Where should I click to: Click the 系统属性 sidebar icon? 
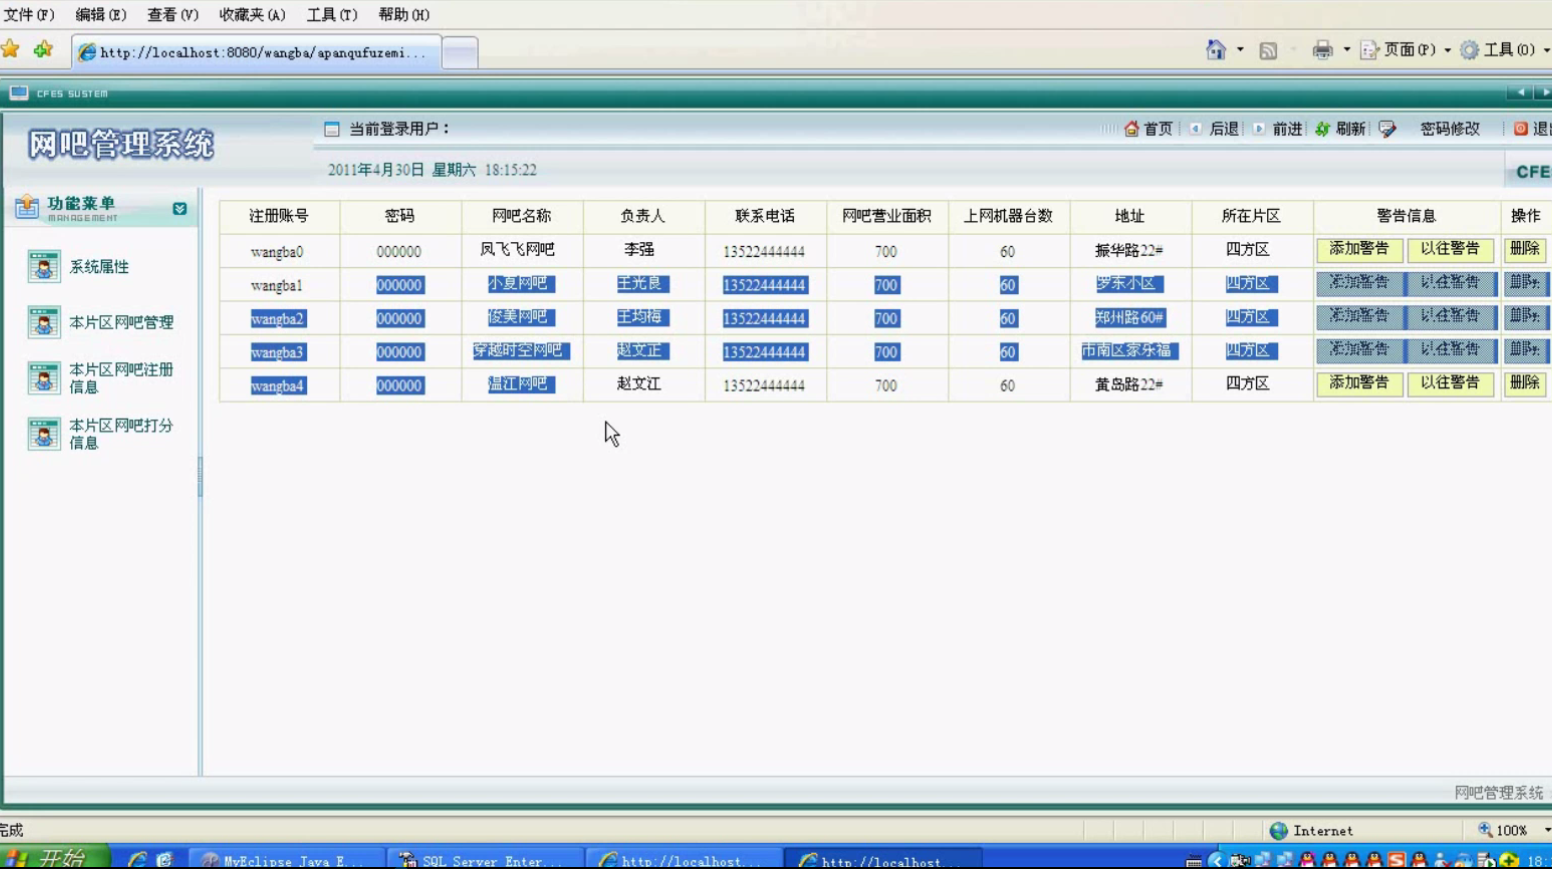(43, 267)
